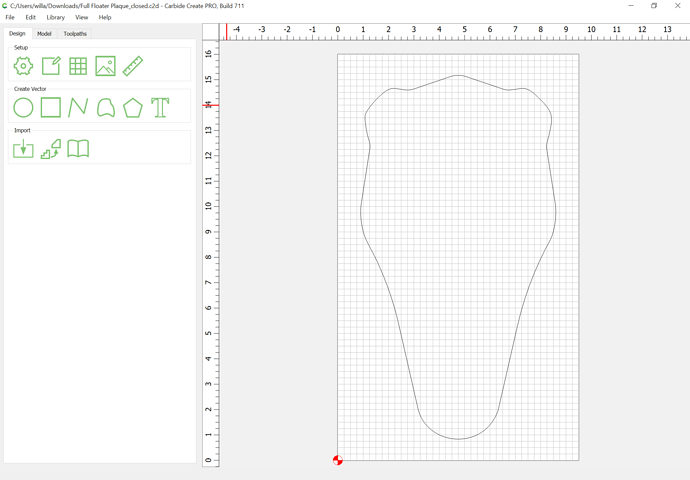The height and width of the screenshot is (480, 690).
Task: Select the Circle vector tool
Action: (x=23, y=107)
